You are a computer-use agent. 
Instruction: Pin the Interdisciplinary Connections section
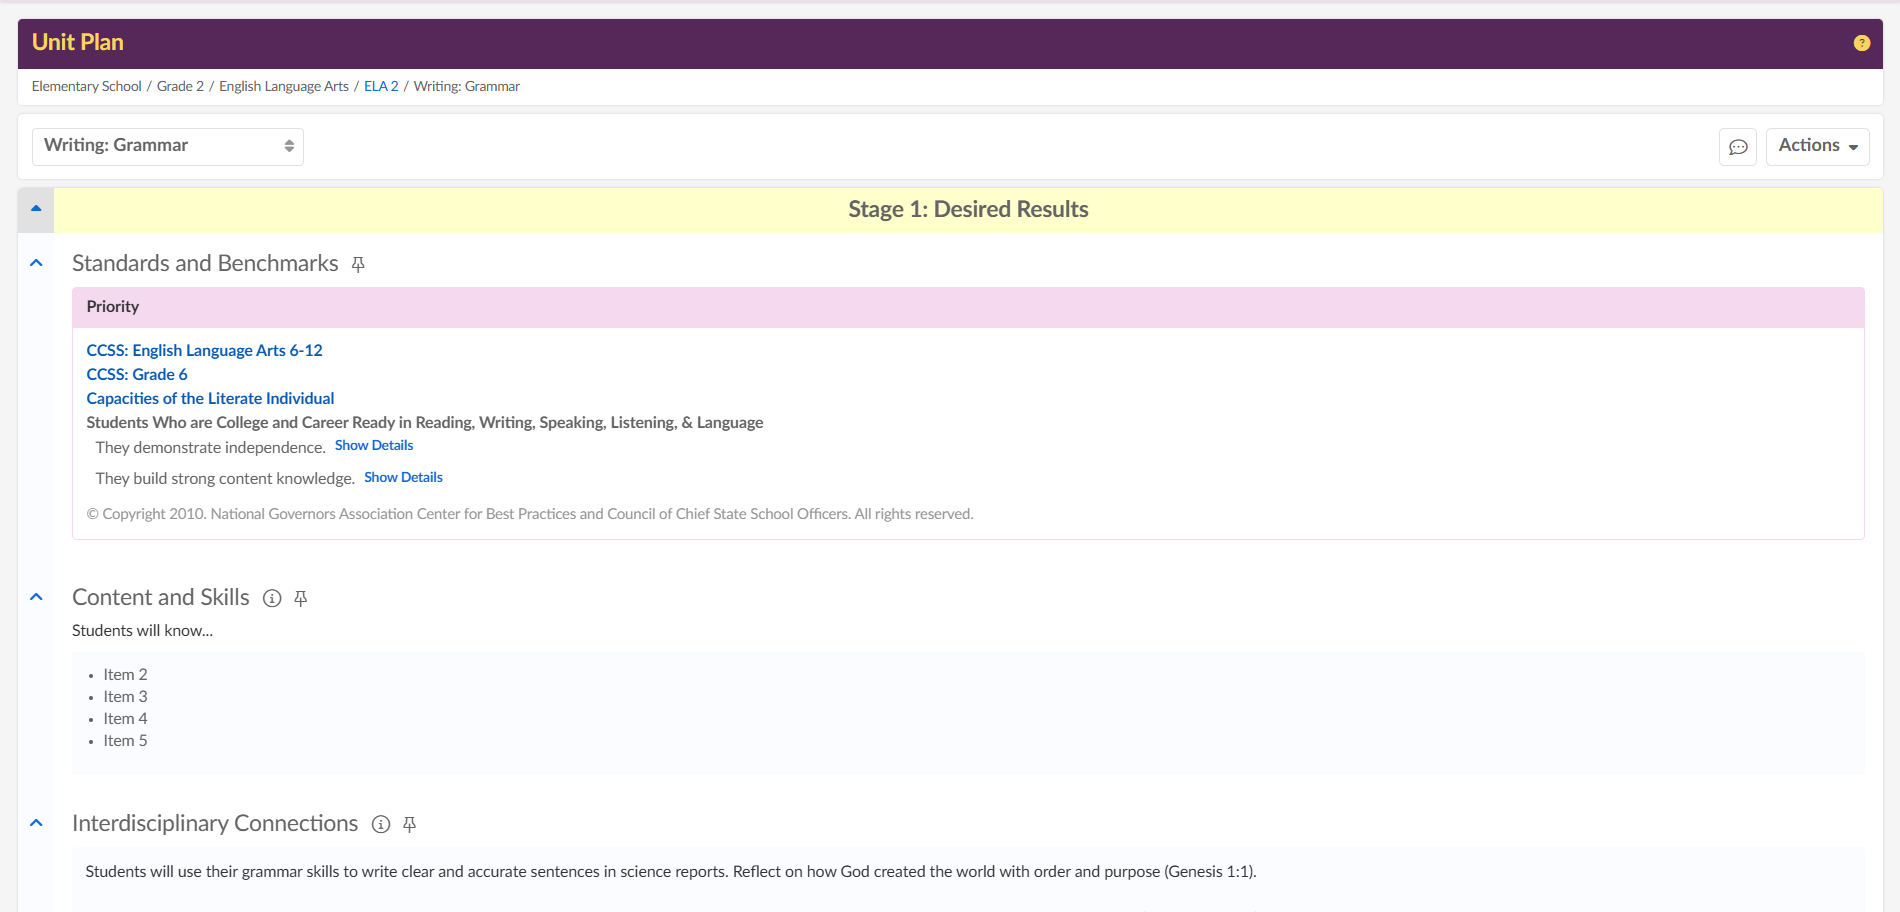[x=409, y=824]
